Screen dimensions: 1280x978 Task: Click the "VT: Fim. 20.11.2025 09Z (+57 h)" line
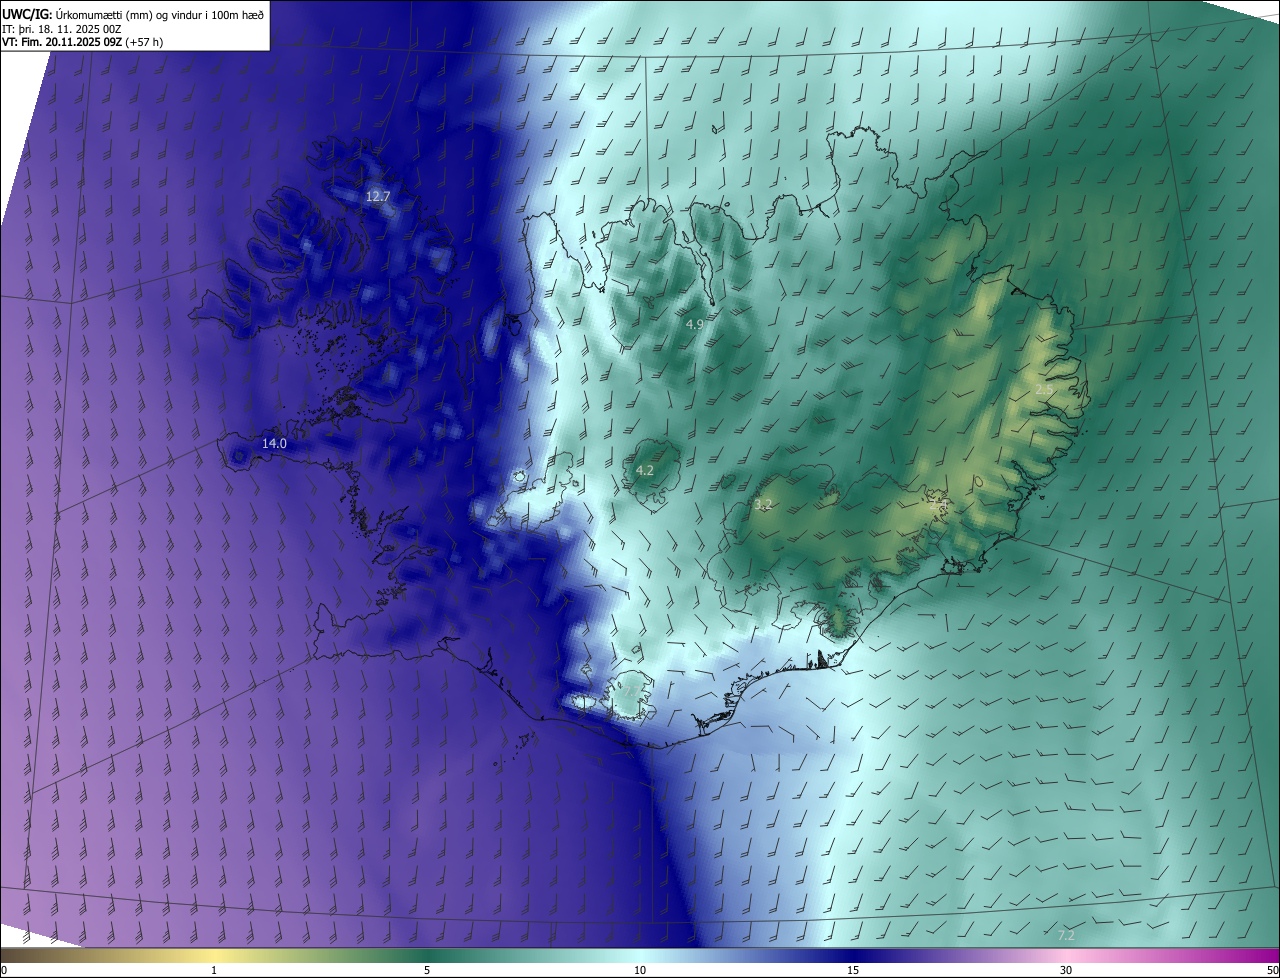pyautogui.click(x=83, y=42)
